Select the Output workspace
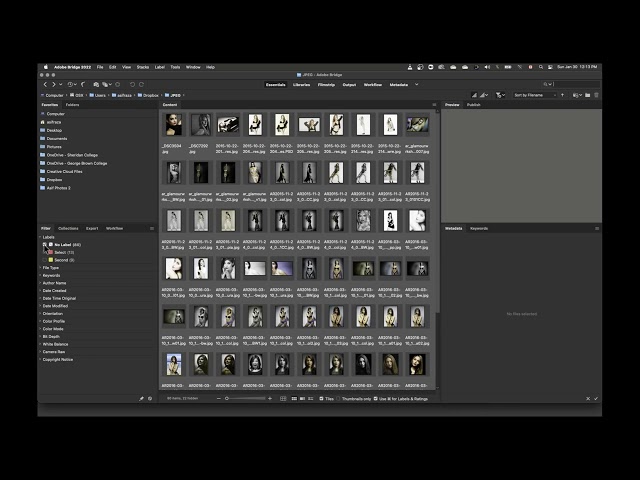640x480 pixels. (x=349, y=84)
